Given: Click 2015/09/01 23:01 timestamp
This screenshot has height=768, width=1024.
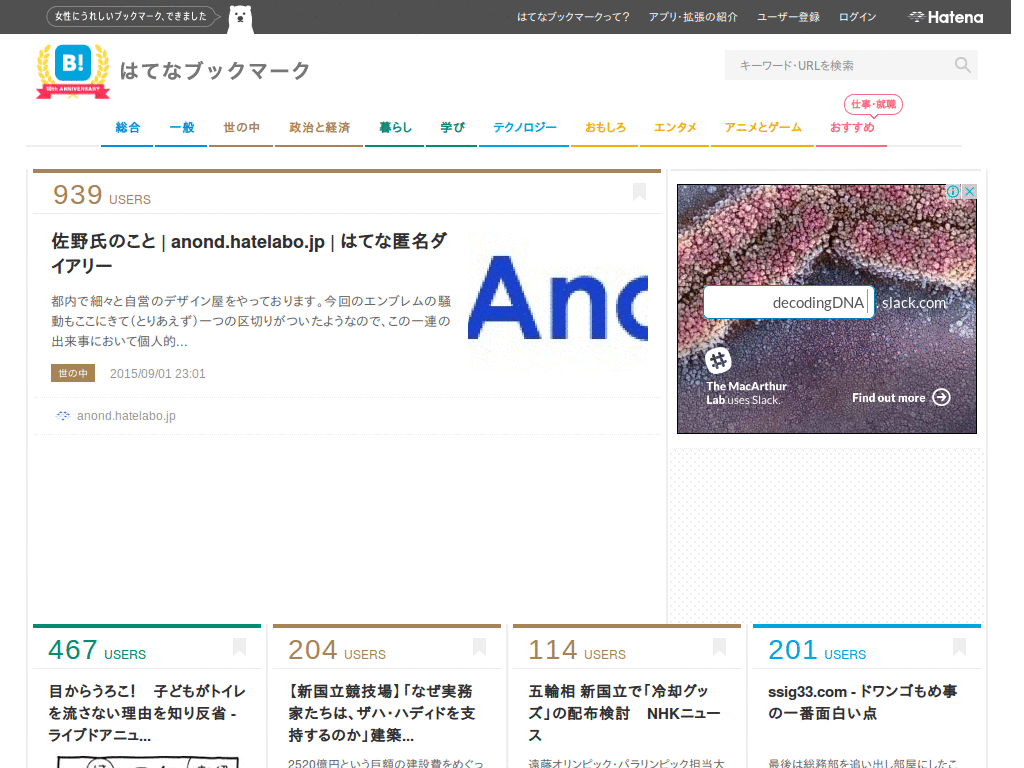Looking at the screenshot, I should [x=157, y=374].
